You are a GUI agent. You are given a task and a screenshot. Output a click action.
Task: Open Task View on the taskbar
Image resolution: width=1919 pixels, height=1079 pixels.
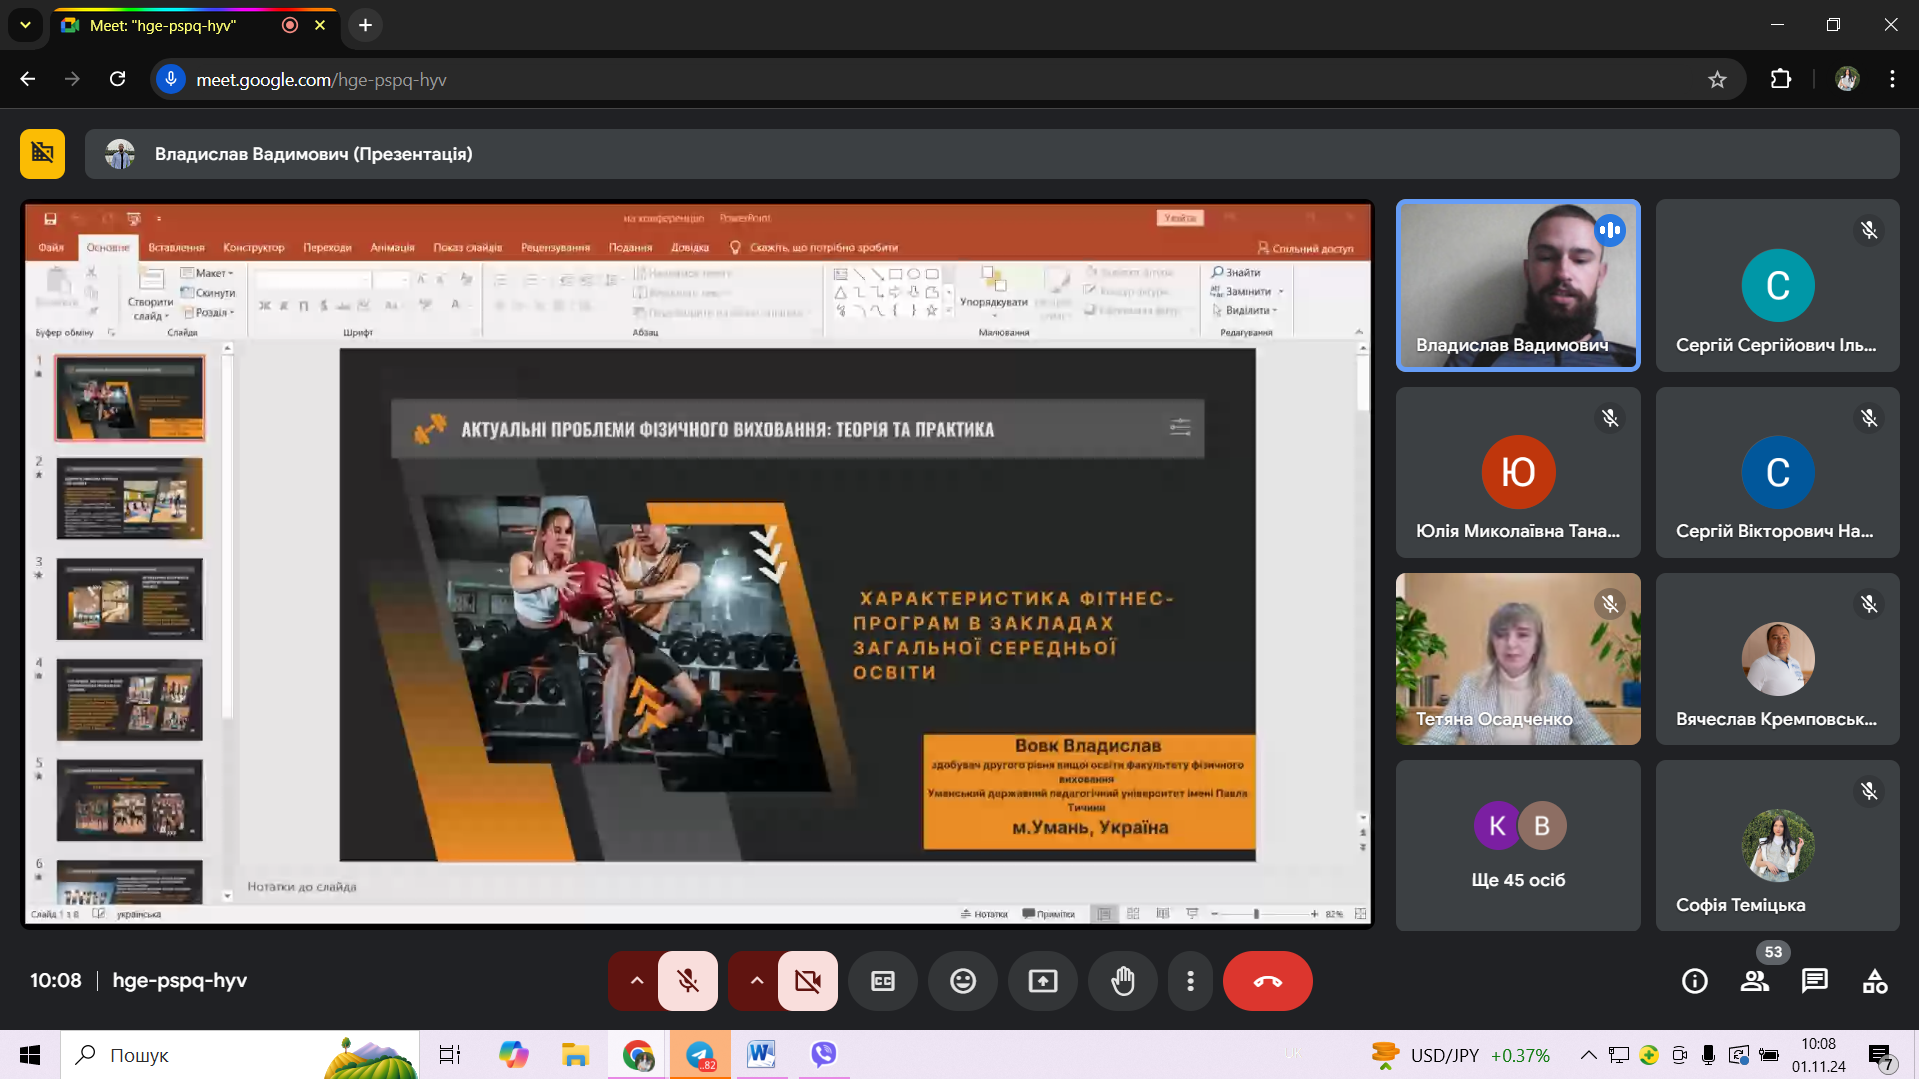[450, 1055]
